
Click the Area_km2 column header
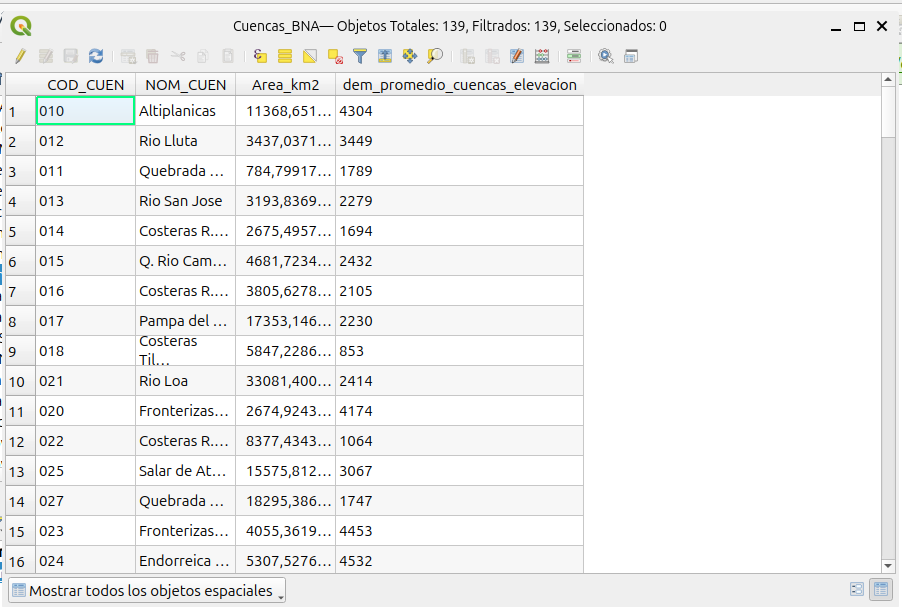pos(285,85)
